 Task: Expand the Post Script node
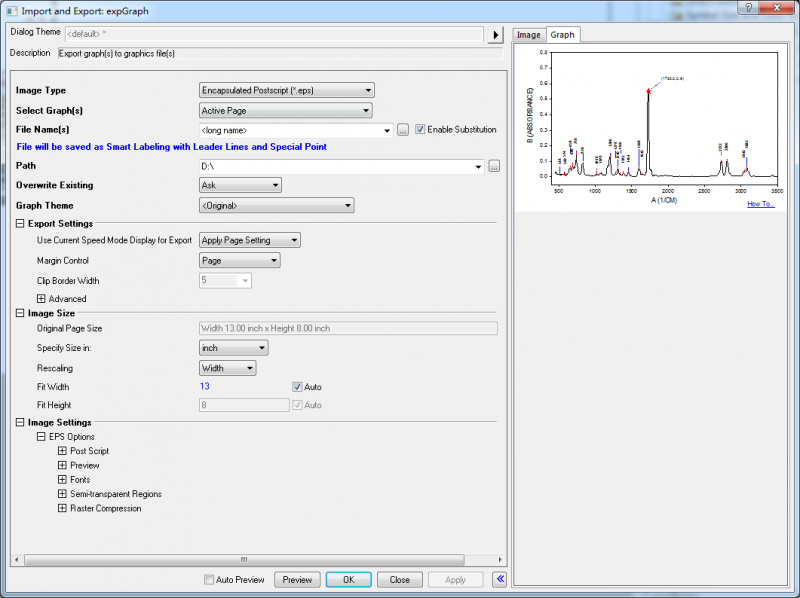click(62, 451)
